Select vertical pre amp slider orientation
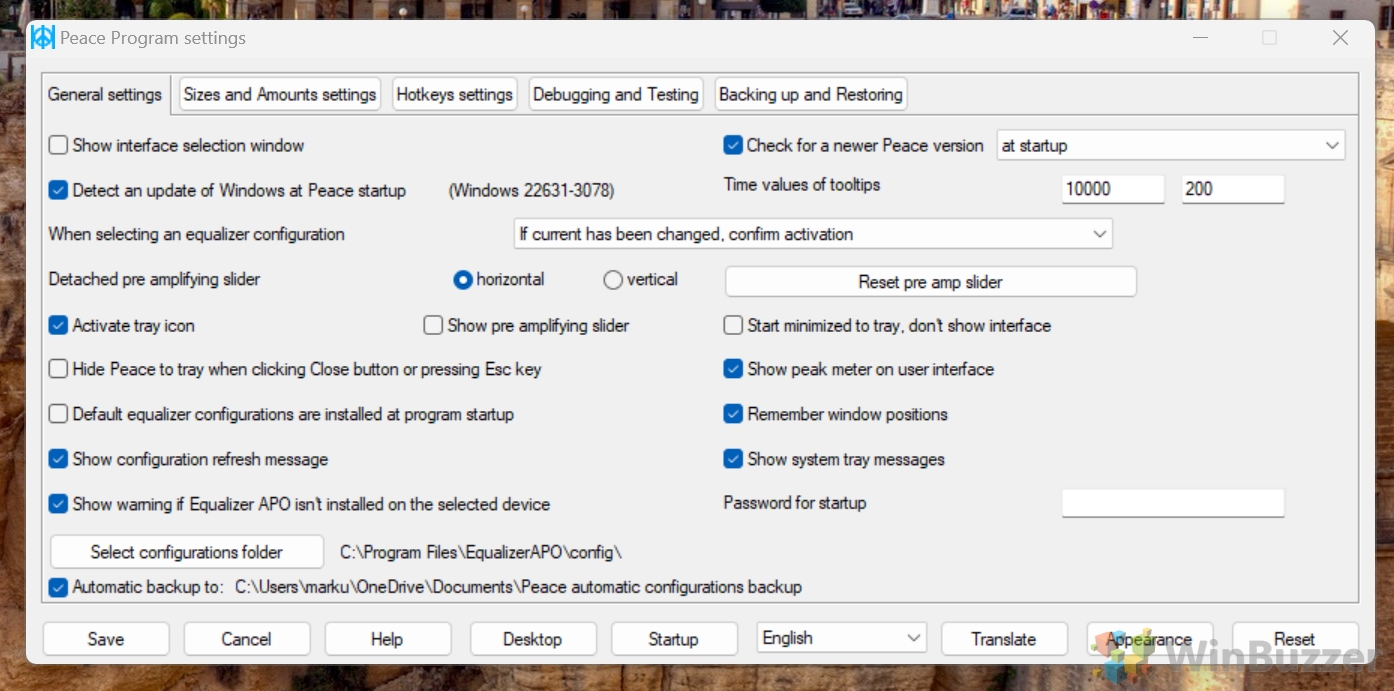 (613, 280)
